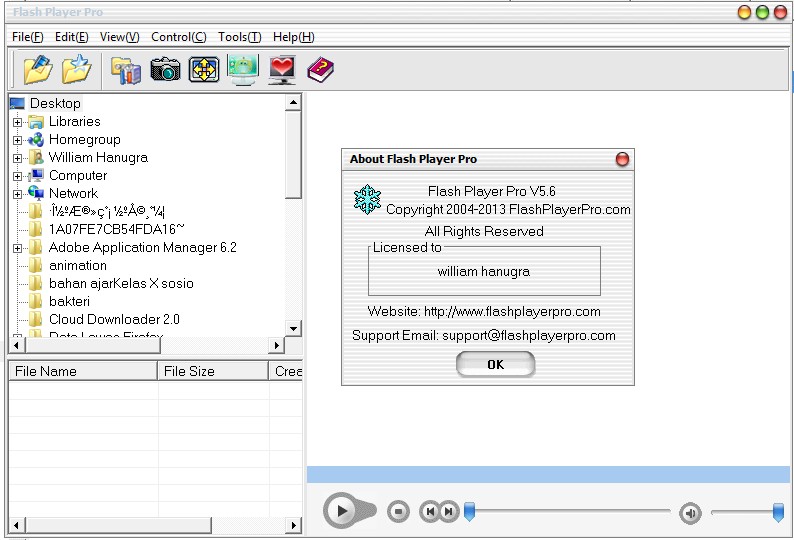Select the animation folder
The image size is (794, 540).
[x=77, y=265]
